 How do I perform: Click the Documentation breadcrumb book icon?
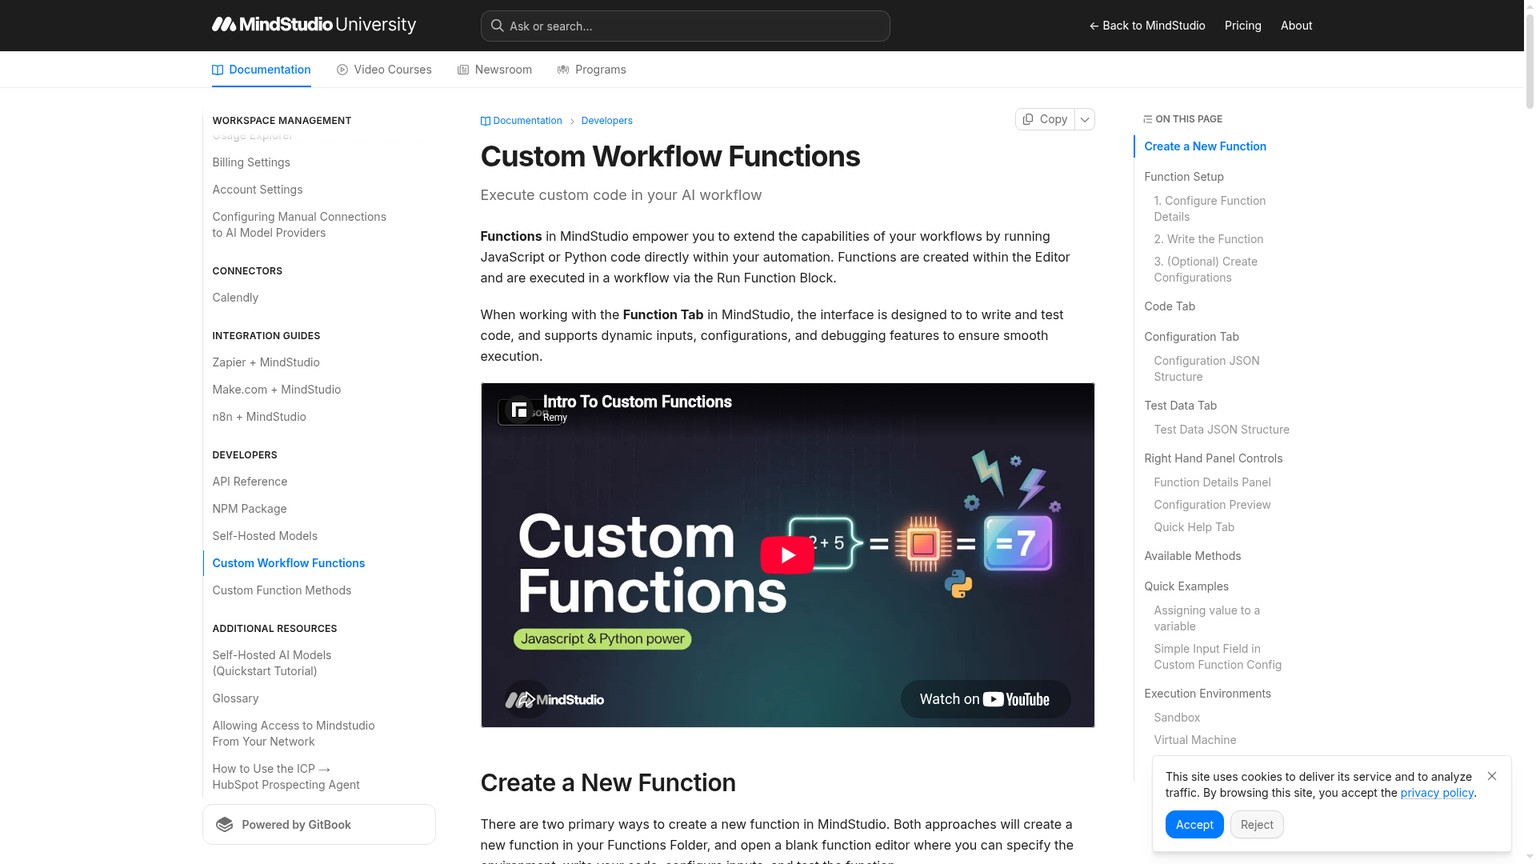coord(485,121)
